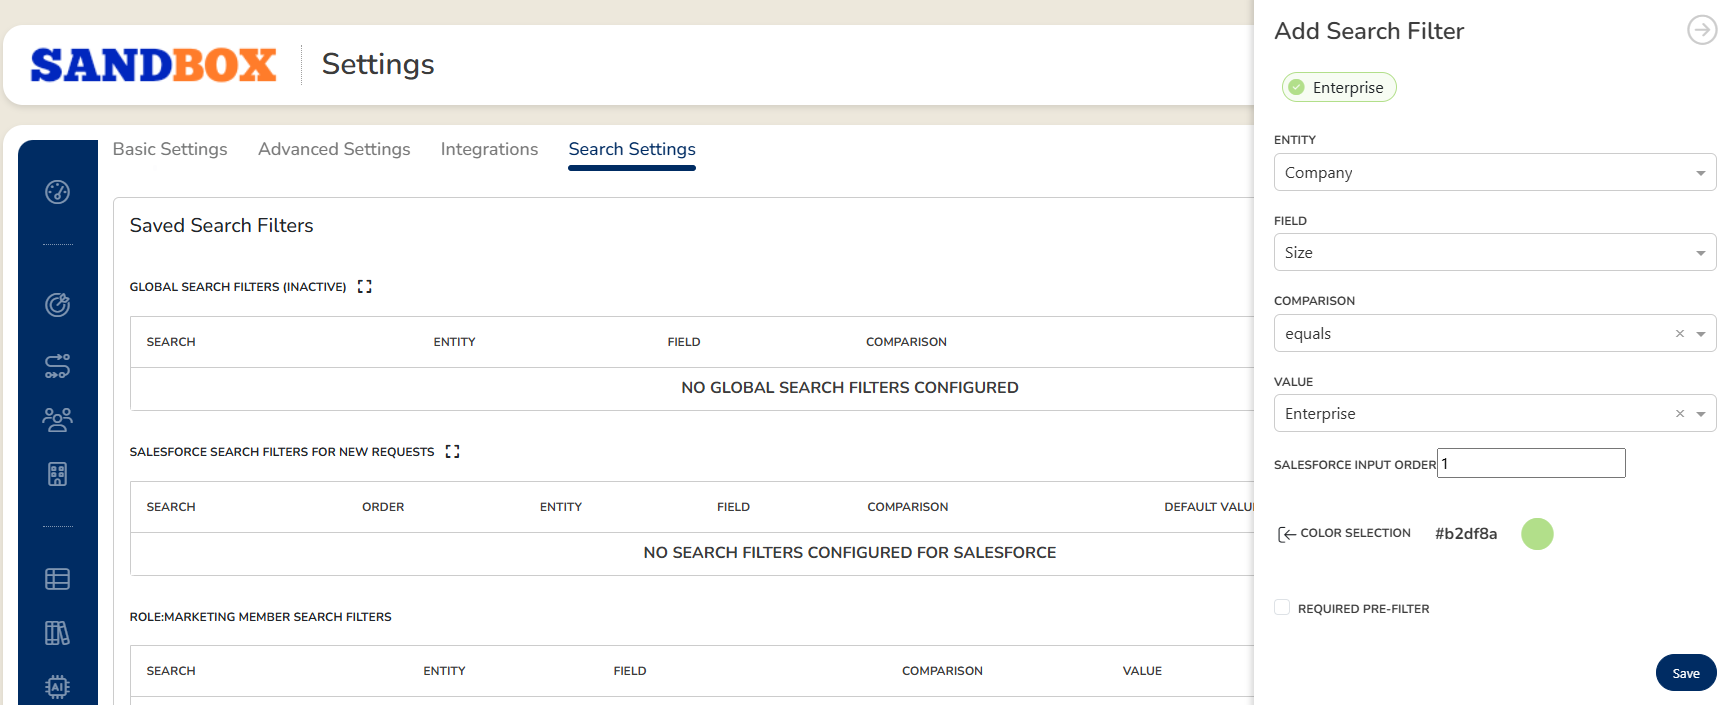1732x705 pixels.
Task: Go to the Integrations tab
Action: (489, 149)
